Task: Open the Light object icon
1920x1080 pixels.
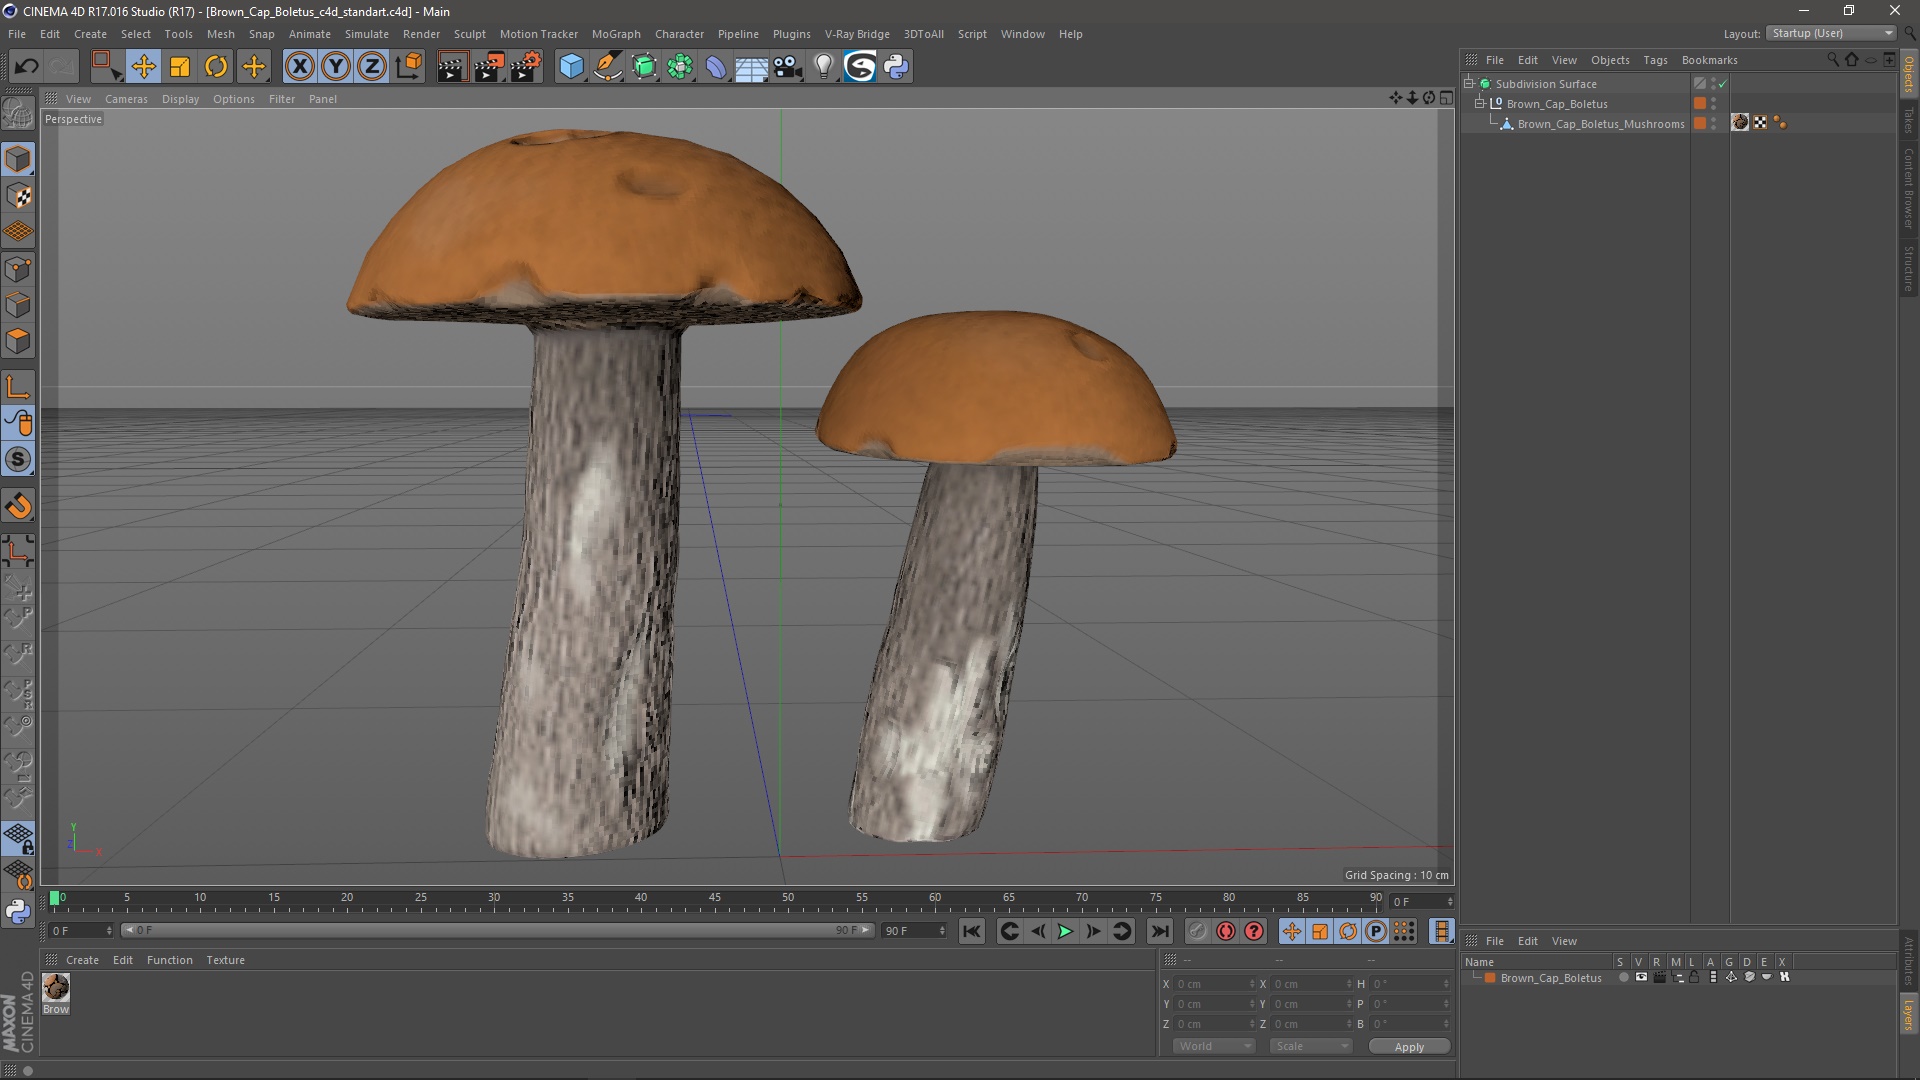Action: click(x=823, y=67)
